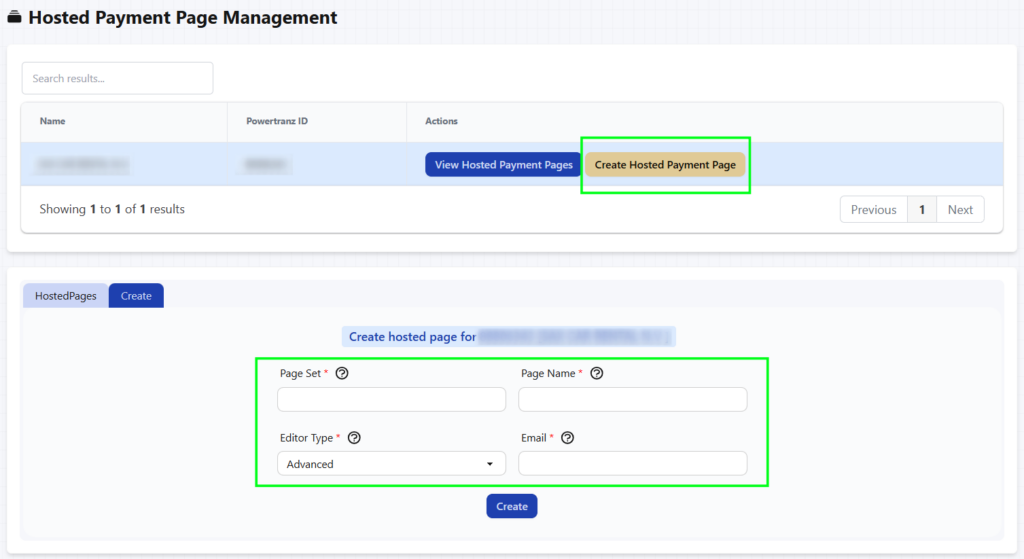This screenshot has width=1024, height=559.
Task: Select page 1 in pagination
Action: (x=921, y=210)
